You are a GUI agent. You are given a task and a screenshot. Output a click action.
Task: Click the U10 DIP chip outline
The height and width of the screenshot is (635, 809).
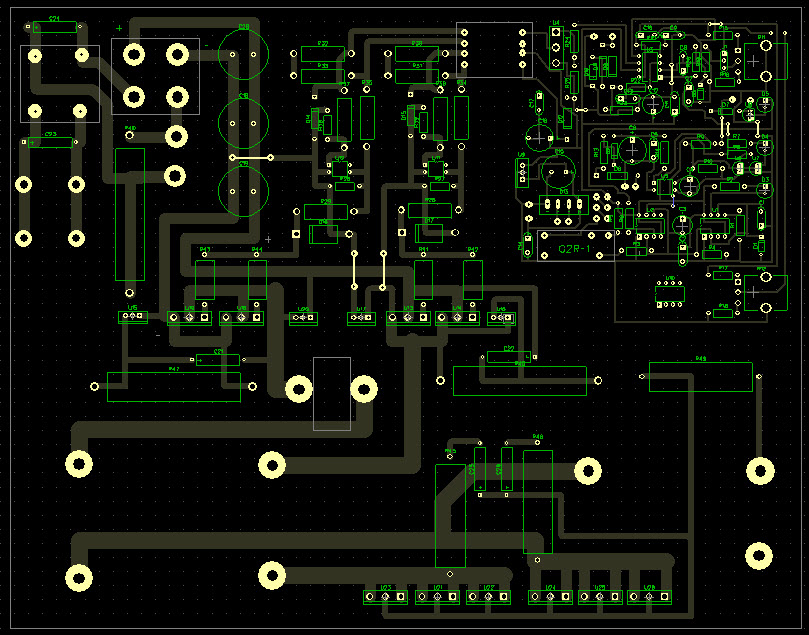pyautogui.click(x=670, y=294)
